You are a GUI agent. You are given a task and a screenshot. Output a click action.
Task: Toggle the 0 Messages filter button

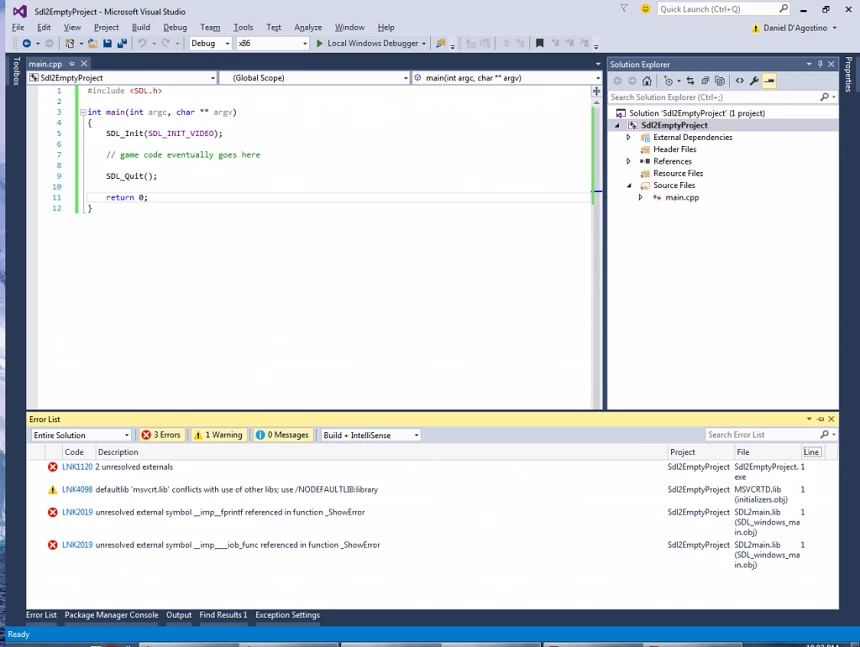[282, 435]
